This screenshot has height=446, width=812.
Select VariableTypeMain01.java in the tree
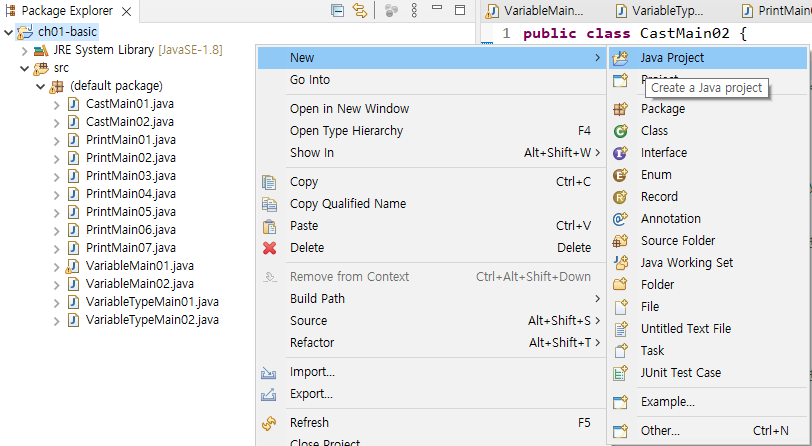tap(152, 302)
